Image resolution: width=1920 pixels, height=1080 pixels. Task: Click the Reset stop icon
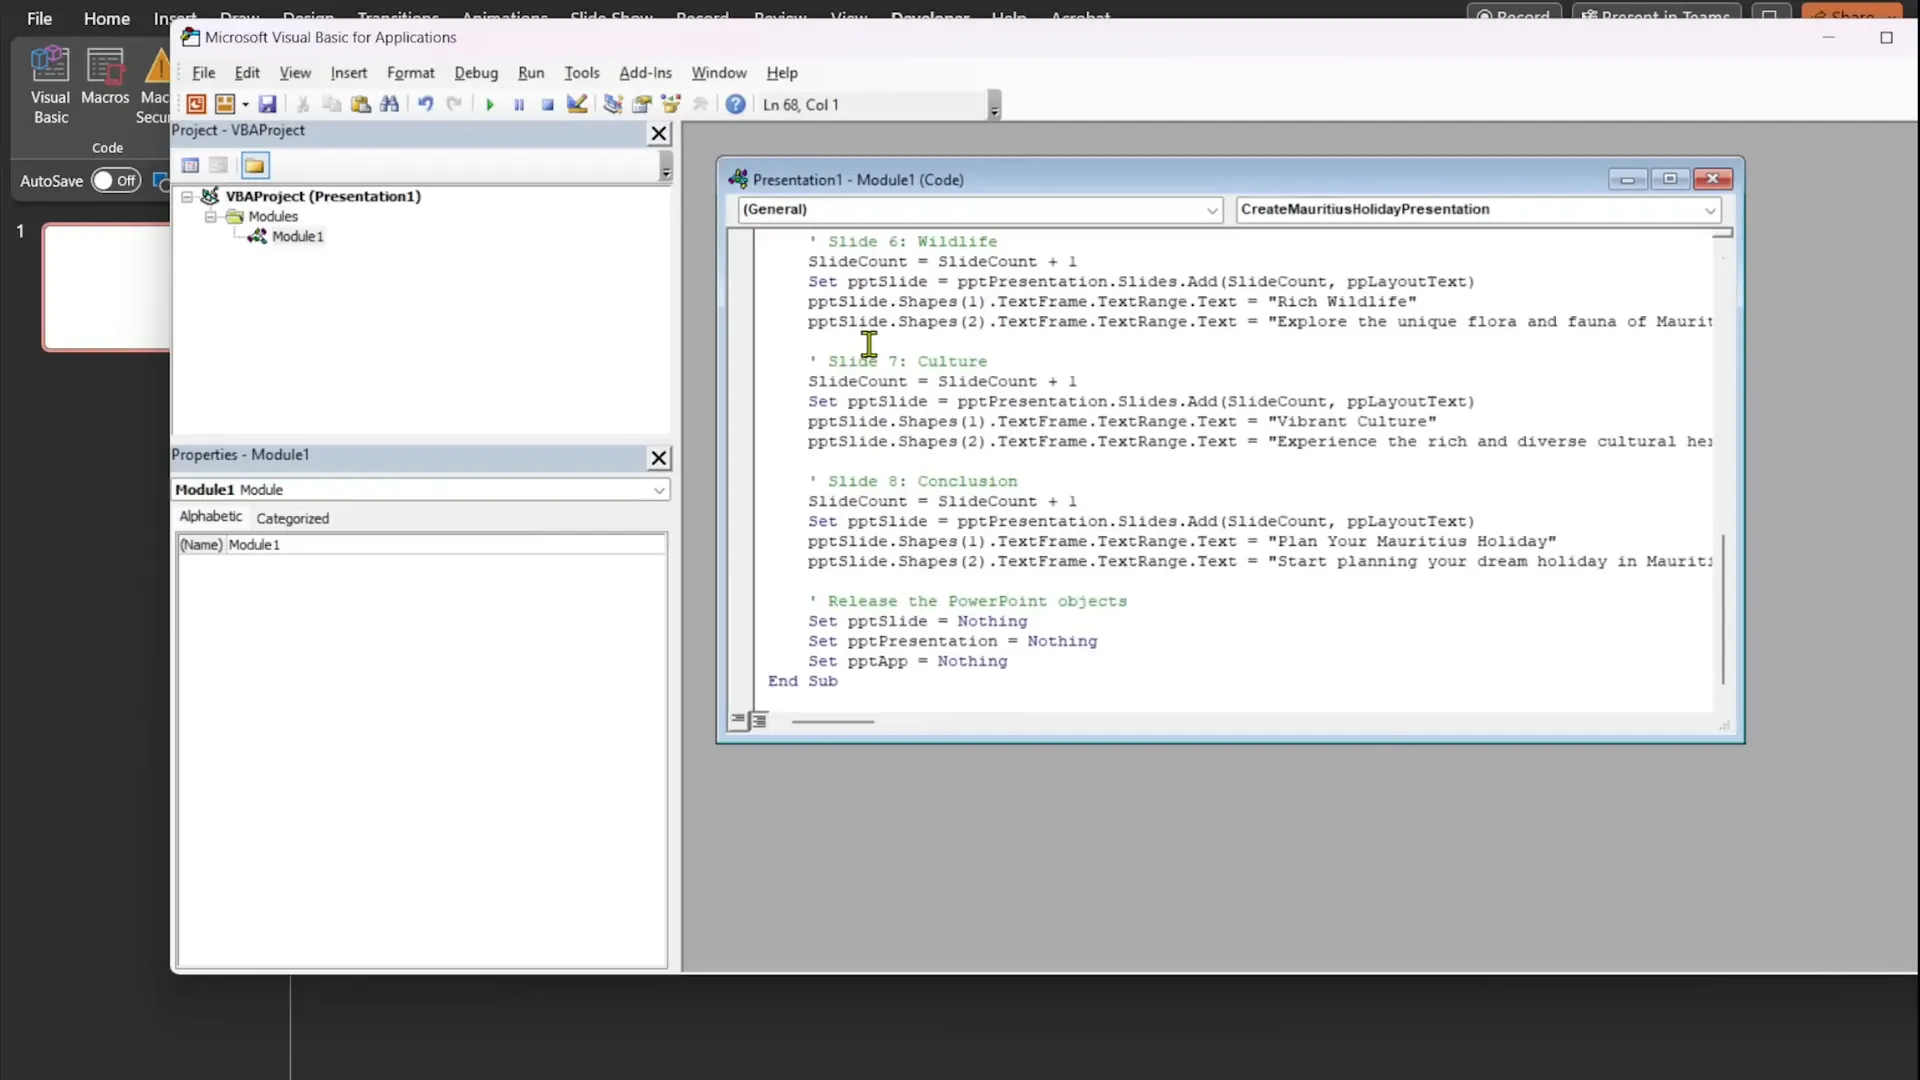(548, 104)
